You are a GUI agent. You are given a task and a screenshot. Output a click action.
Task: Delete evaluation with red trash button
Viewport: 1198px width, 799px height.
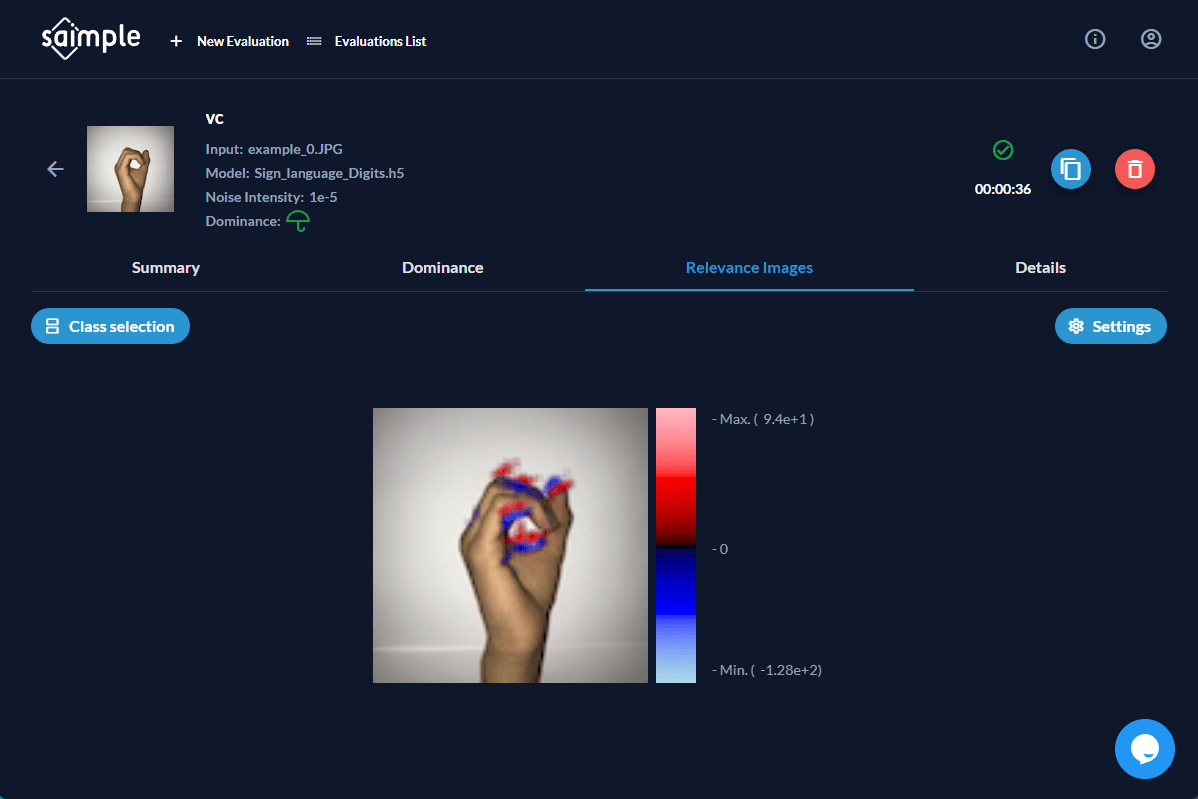click(x=1134, y=169)
